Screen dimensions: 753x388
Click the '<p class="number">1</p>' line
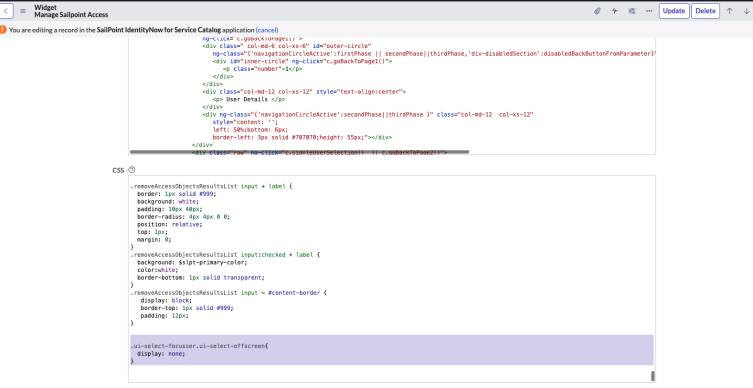point(263,69)
